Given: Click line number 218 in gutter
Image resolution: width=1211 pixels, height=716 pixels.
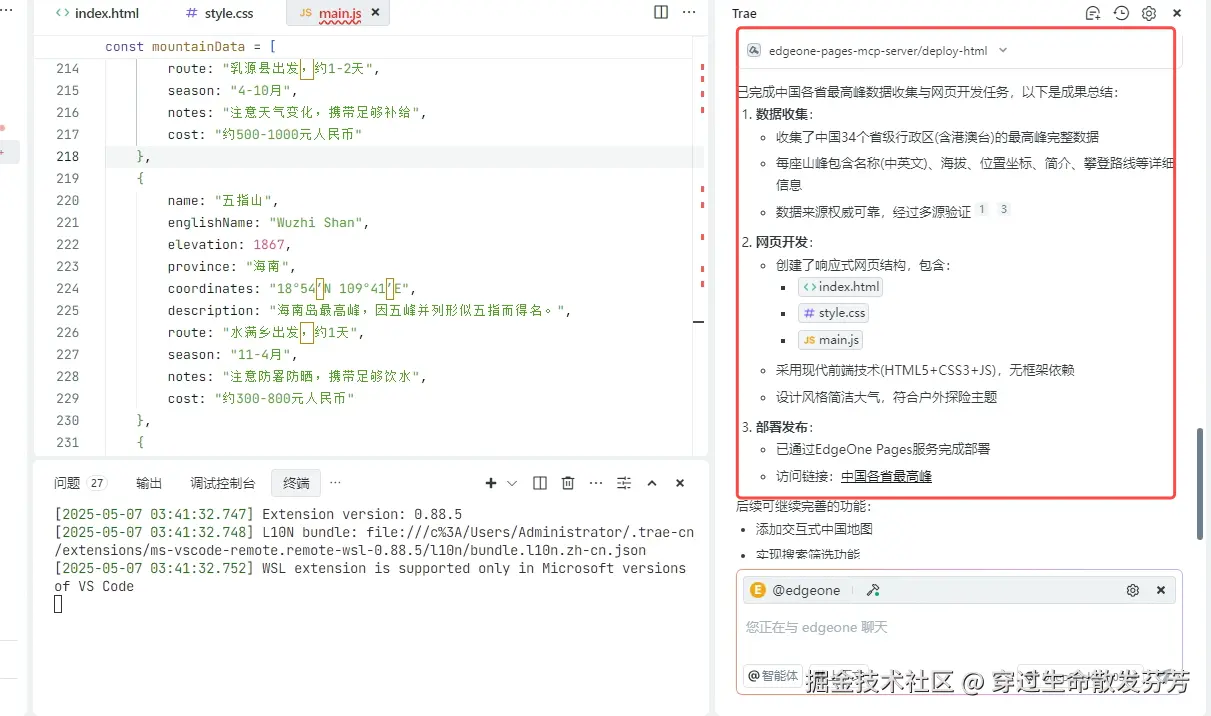Looking at the screenshot, I should tap(68, 157).
